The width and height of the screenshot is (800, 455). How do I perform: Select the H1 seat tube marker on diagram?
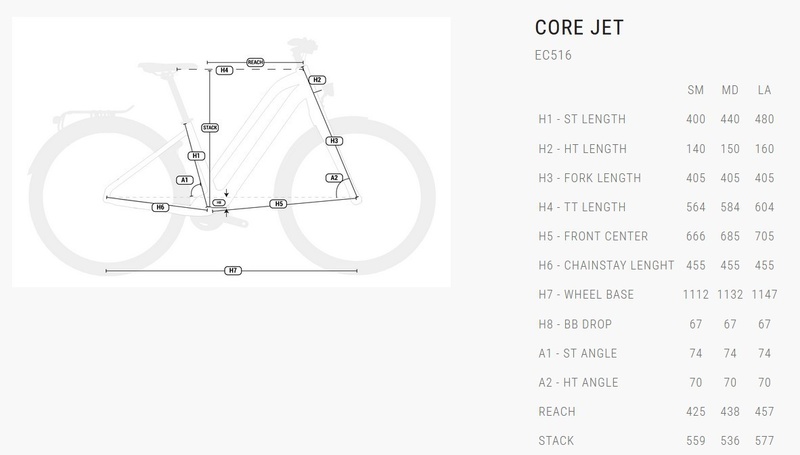[196, 156]
